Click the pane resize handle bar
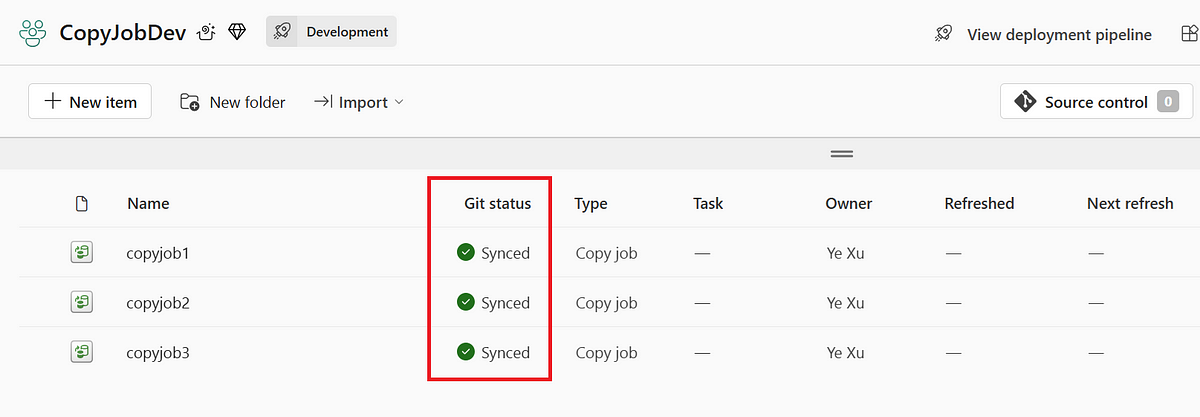Viewport: 1200px width, 417px height. point(842,154)
